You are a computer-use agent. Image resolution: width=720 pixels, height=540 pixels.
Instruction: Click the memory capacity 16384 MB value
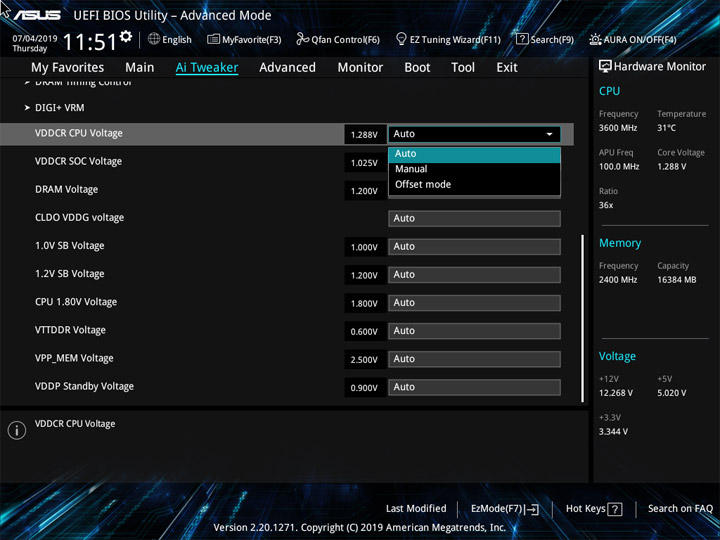click(x=676, y=280)
